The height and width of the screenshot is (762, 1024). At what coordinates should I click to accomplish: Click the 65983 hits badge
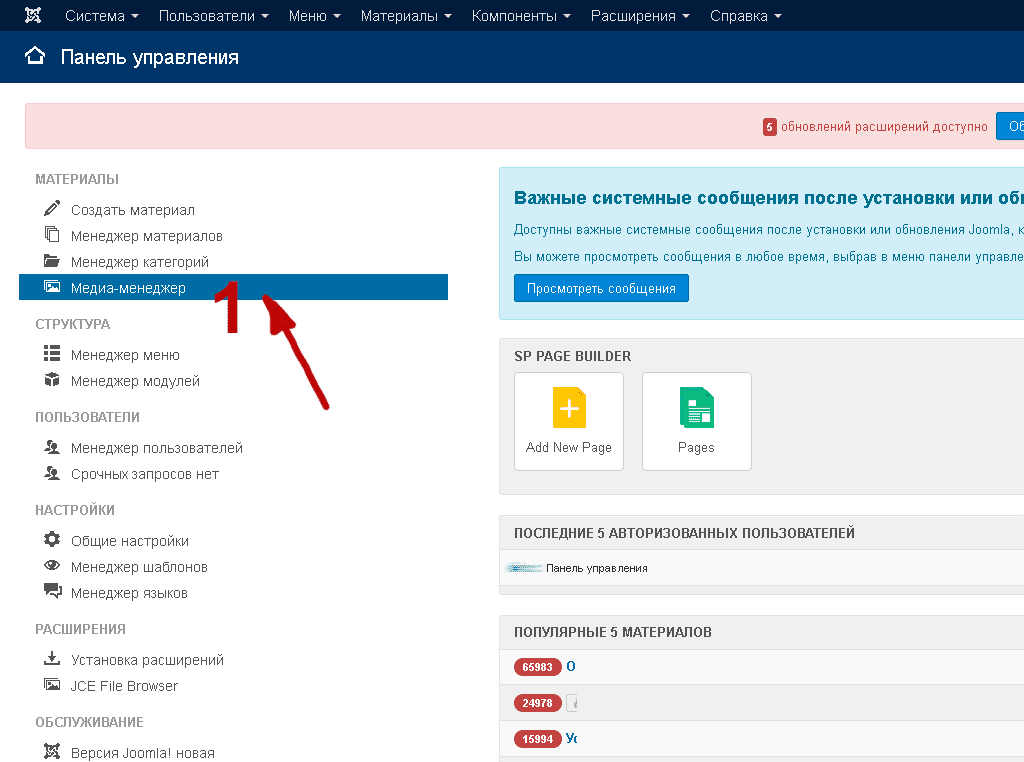pos(537,667)
